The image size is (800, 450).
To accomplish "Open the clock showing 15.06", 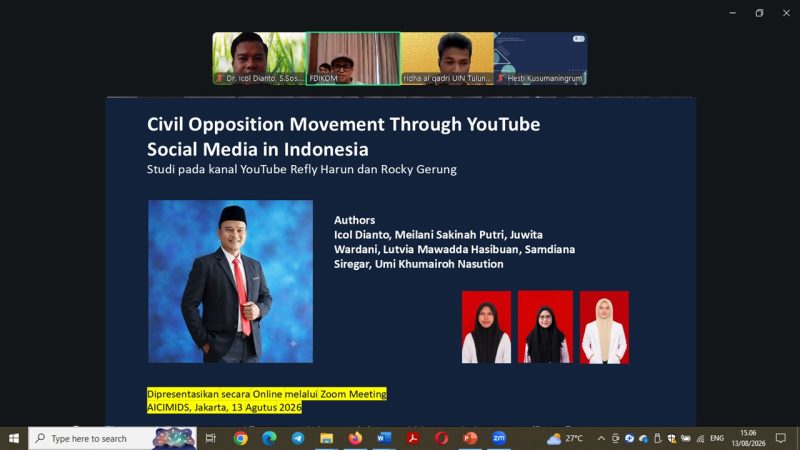I will click(748, 438).
